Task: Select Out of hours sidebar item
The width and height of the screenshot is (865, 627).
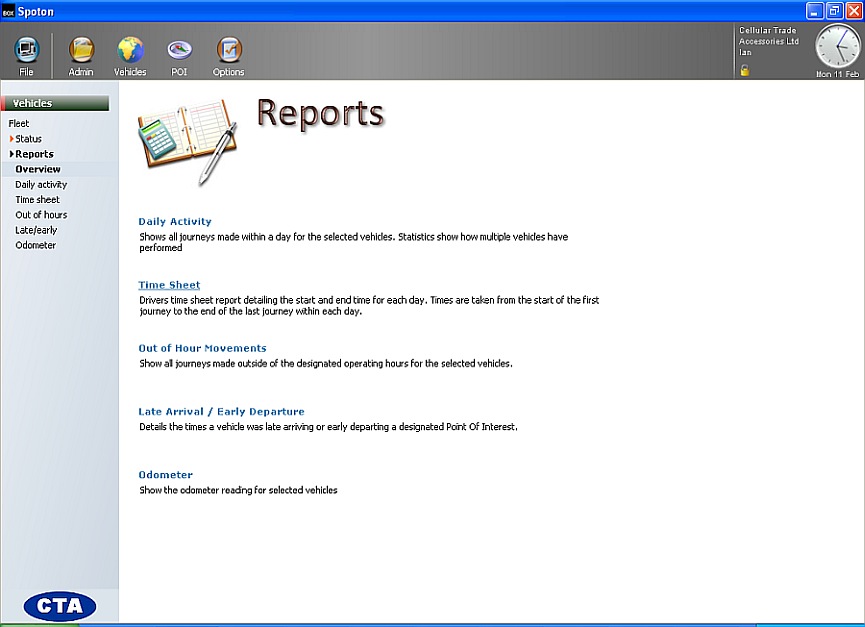Action: (41, 215)
